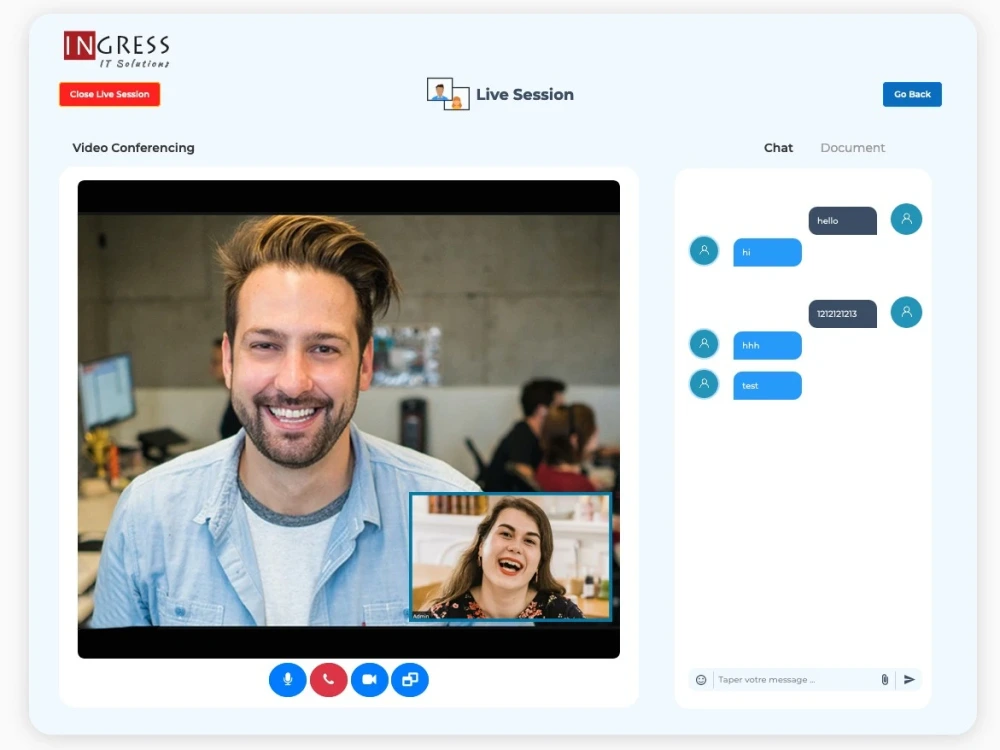Open the emoji picker in chat
The height and width of the screenshot is (750, 1000).
coord(701,680)
